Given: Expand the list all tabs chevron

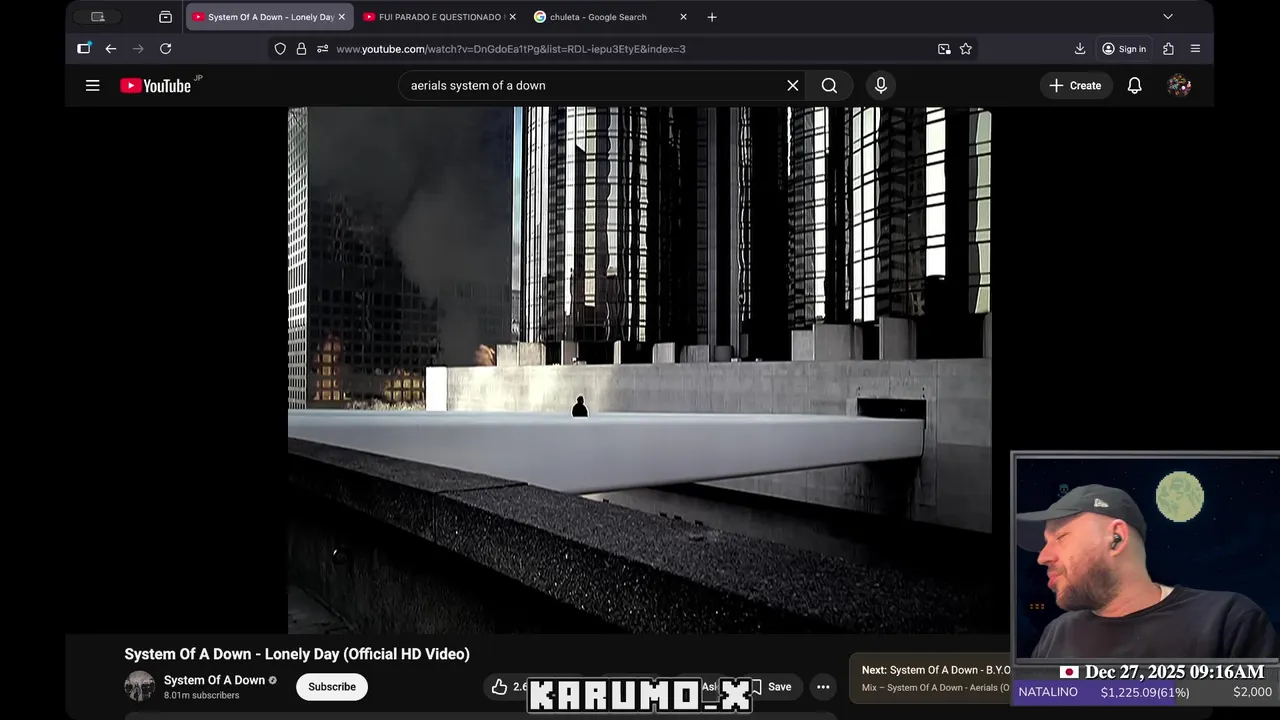Looking at the screenshot, I should pos(1167,17).
